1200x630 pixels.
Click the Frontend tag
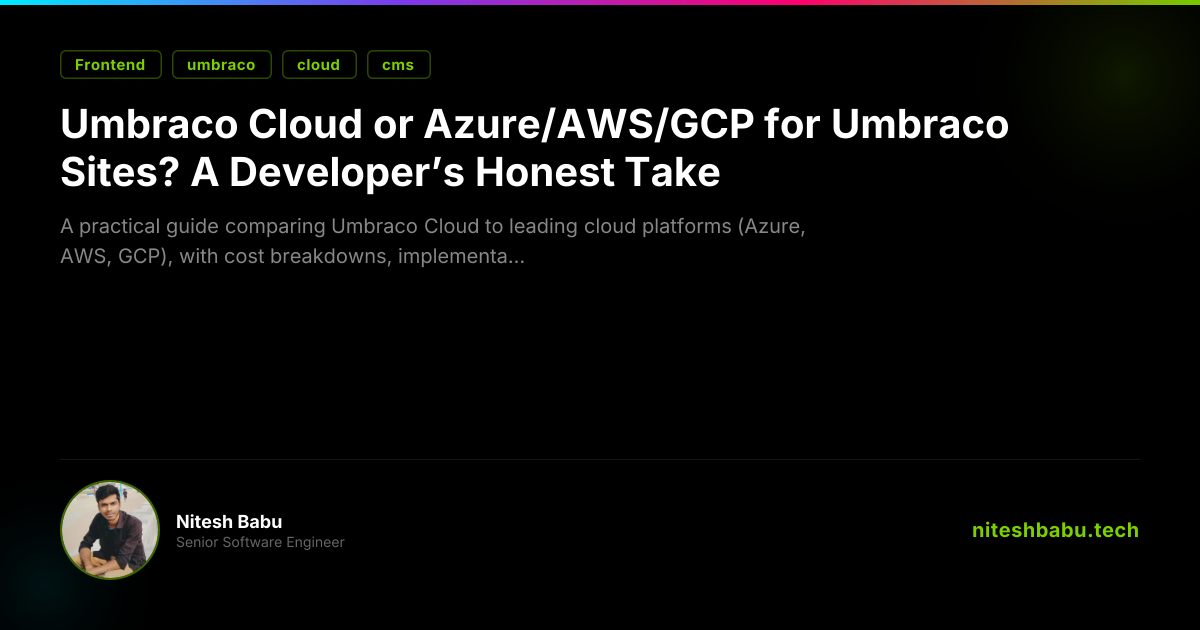110,65
